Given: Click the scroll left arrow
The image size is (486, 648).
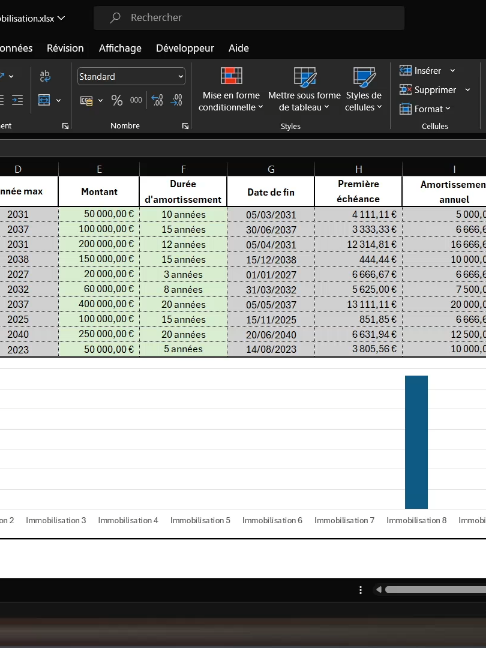Looking at the screenshot, I should pos(379,590).
